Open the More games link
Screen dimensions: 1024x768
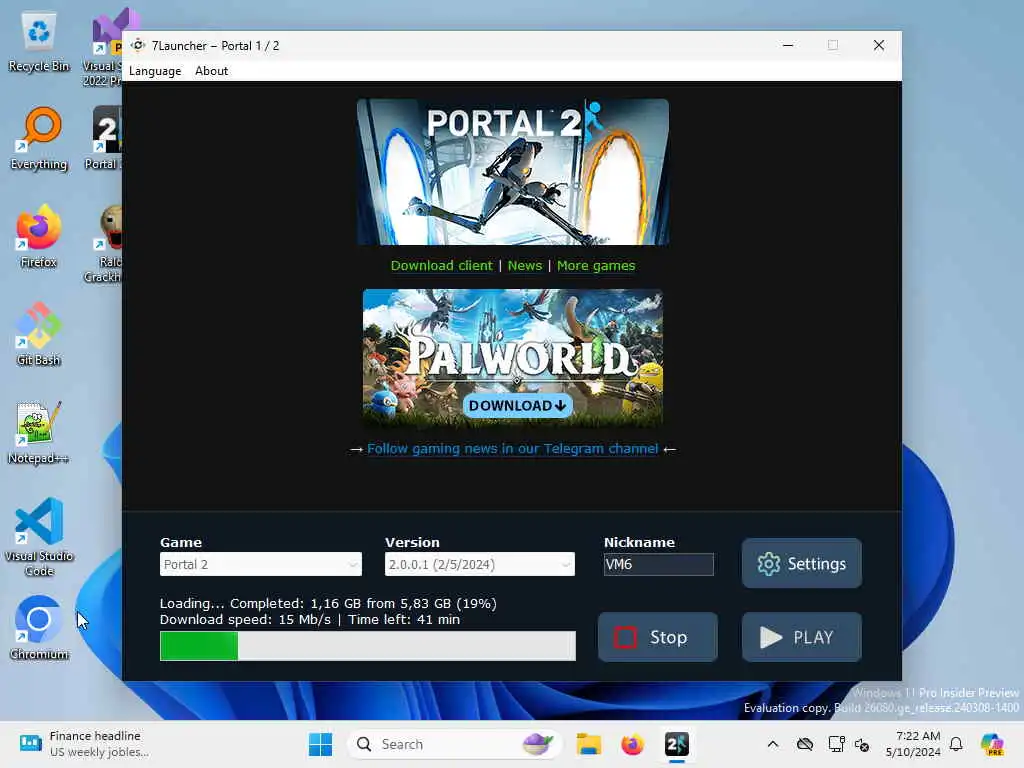tap(596, 266)
